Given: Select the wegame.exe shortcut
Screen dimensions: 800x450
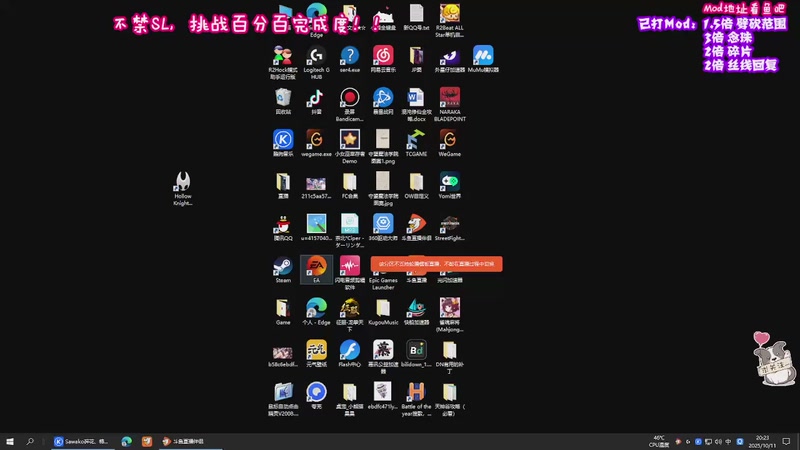Looking at the screenshot, I should click(316, 143).
